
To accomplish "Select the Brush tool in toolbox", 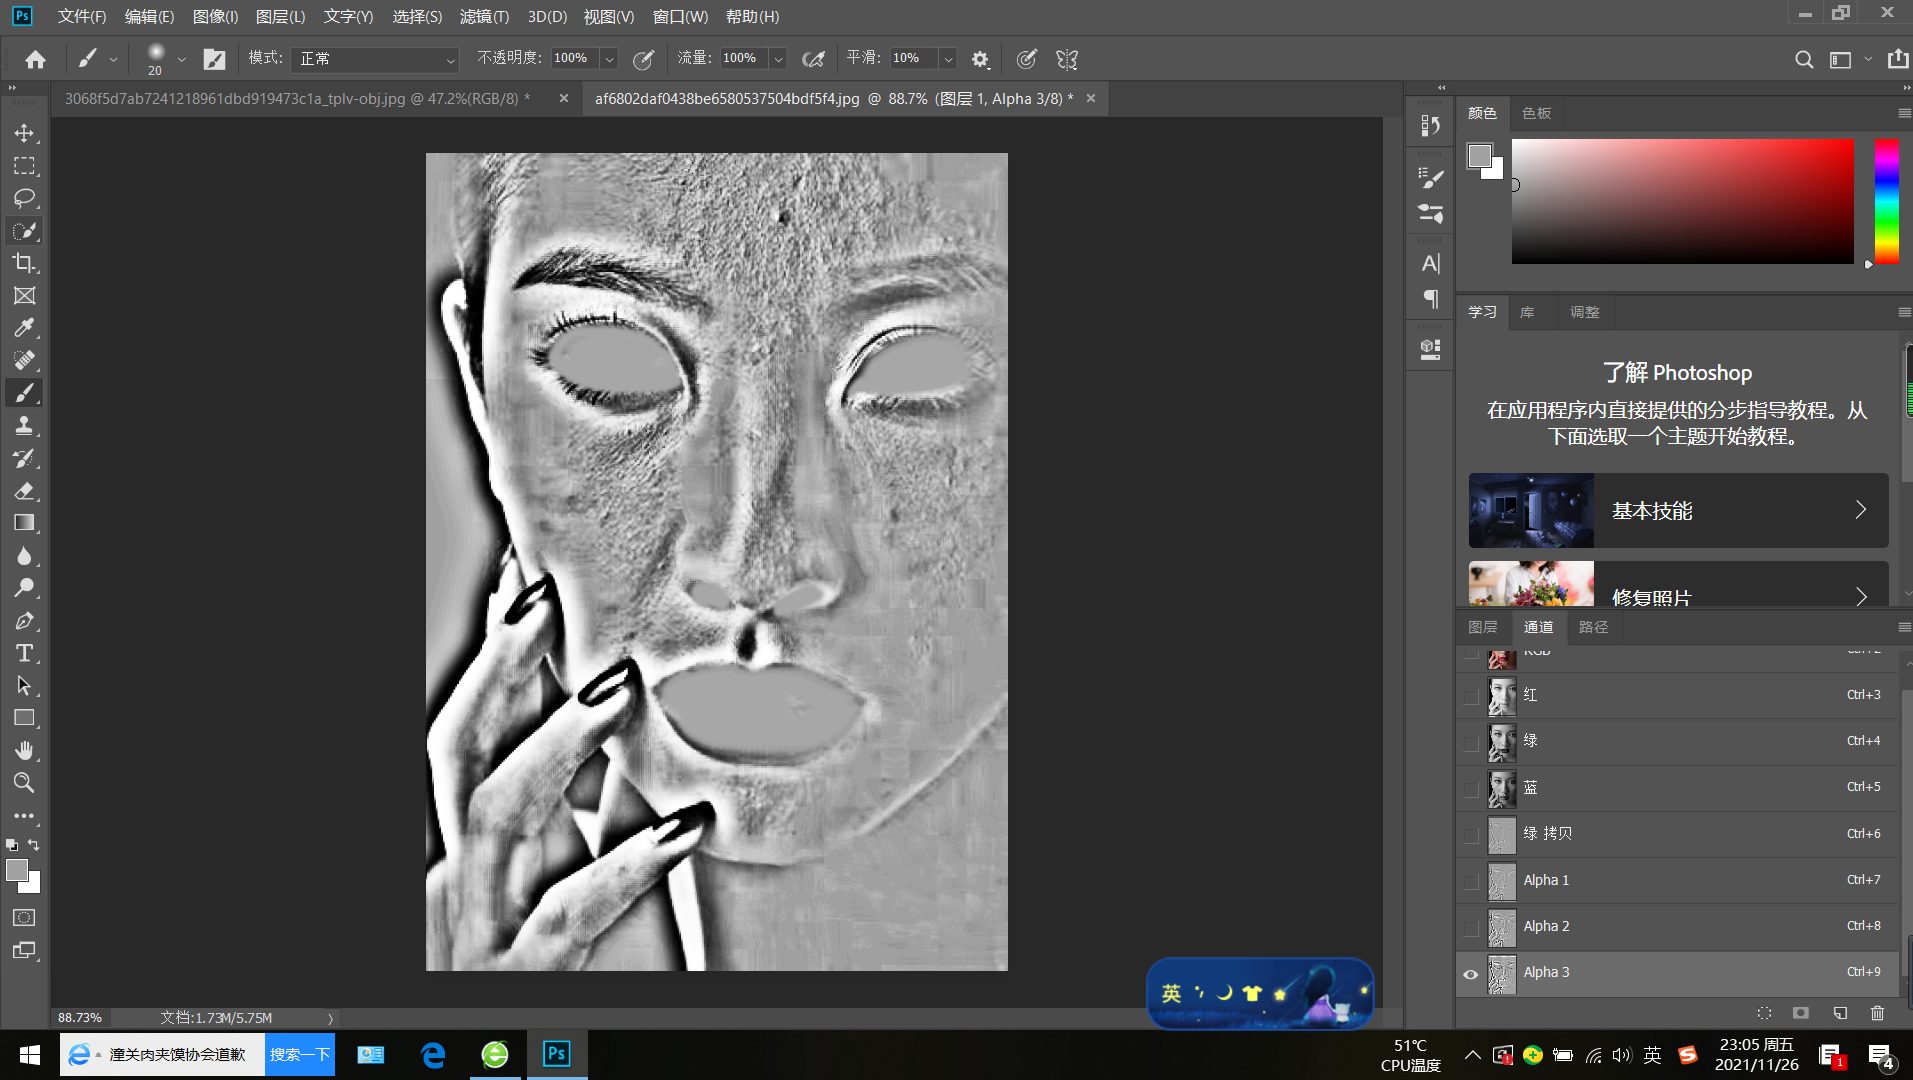I will coord(24,393).
